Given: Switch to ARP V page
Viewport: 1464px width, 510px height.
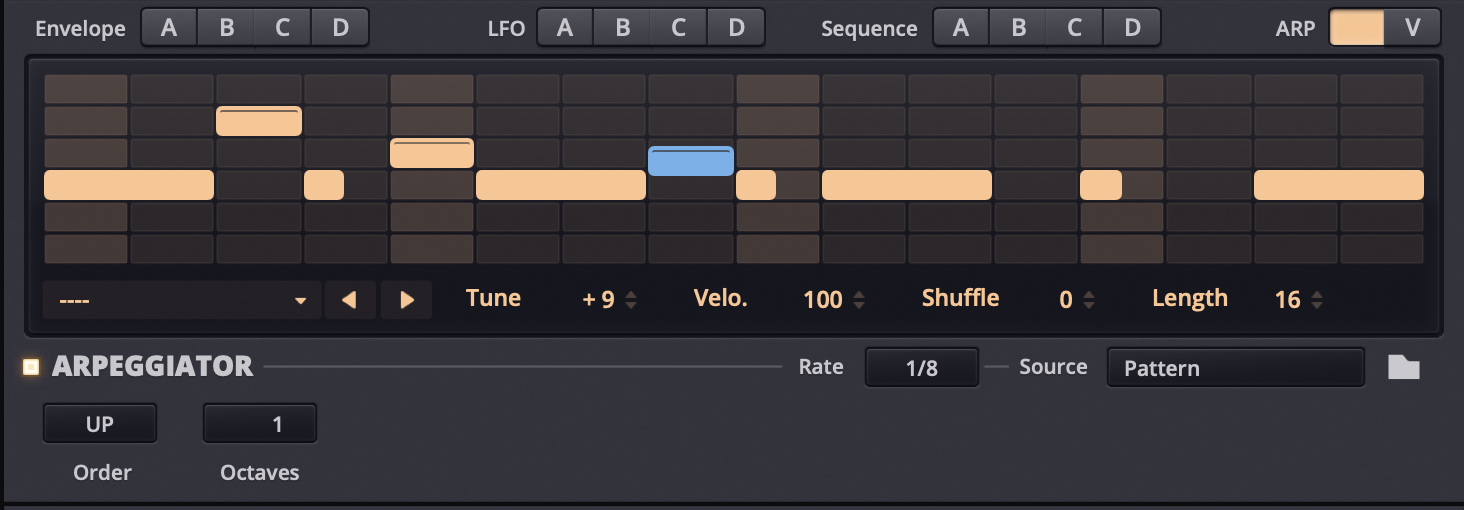Looking at the screenshot, I should coord(1412,28).
